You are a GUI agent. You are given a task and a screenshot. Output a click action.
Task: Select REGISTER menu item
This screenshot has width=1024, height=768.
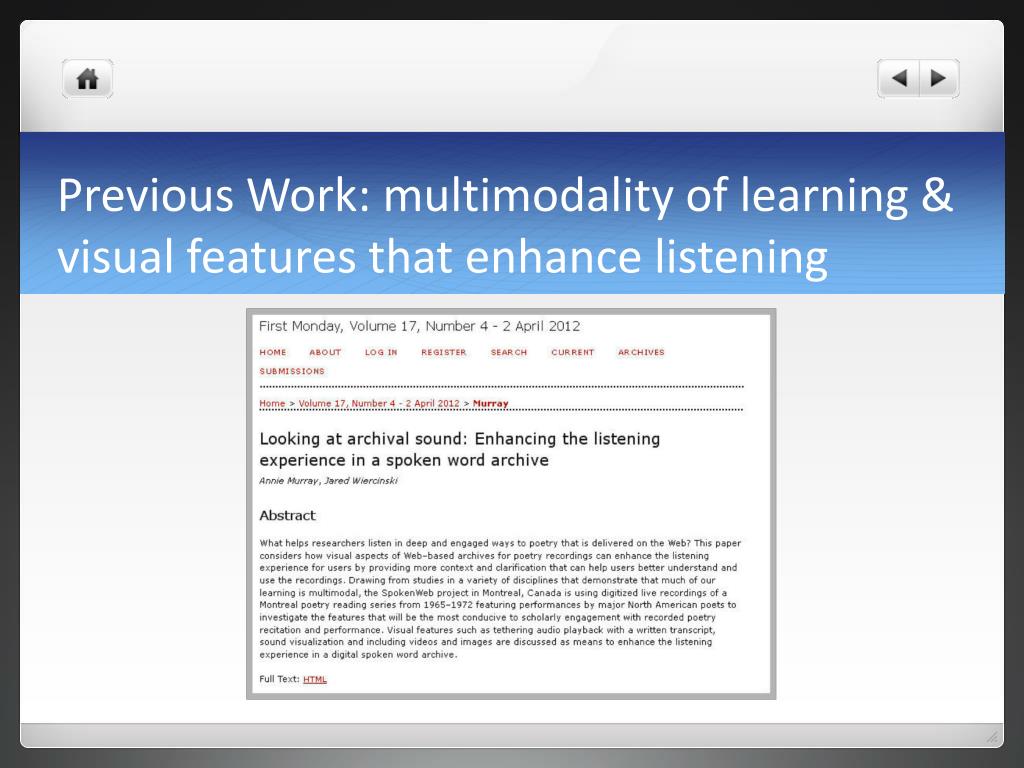[443, 352]
